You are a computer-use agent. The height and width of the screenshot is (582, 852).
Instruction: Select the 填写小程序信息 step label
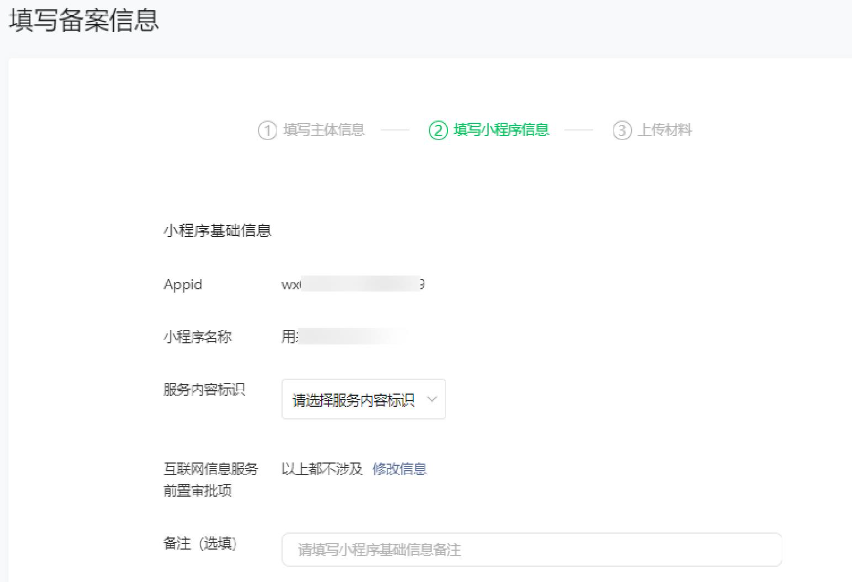click(502, 130)
